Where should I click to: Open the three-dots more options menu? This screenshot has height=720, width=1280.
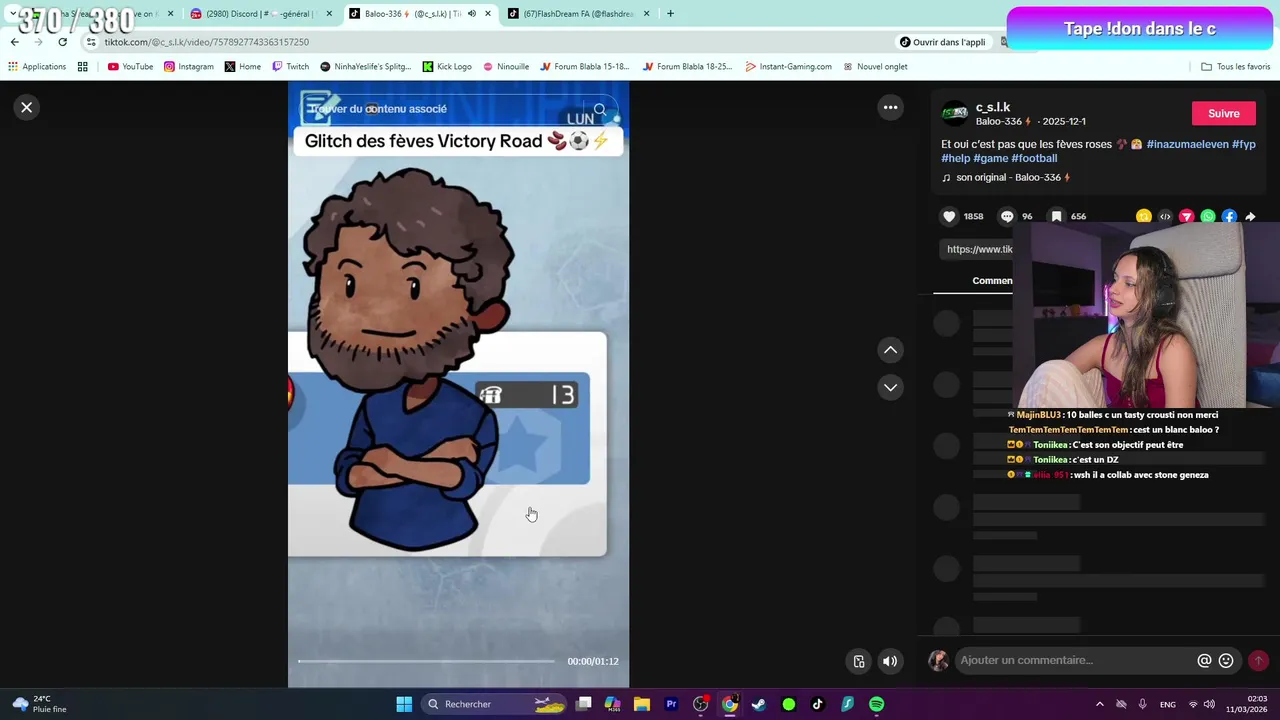[x=890, y=107]
